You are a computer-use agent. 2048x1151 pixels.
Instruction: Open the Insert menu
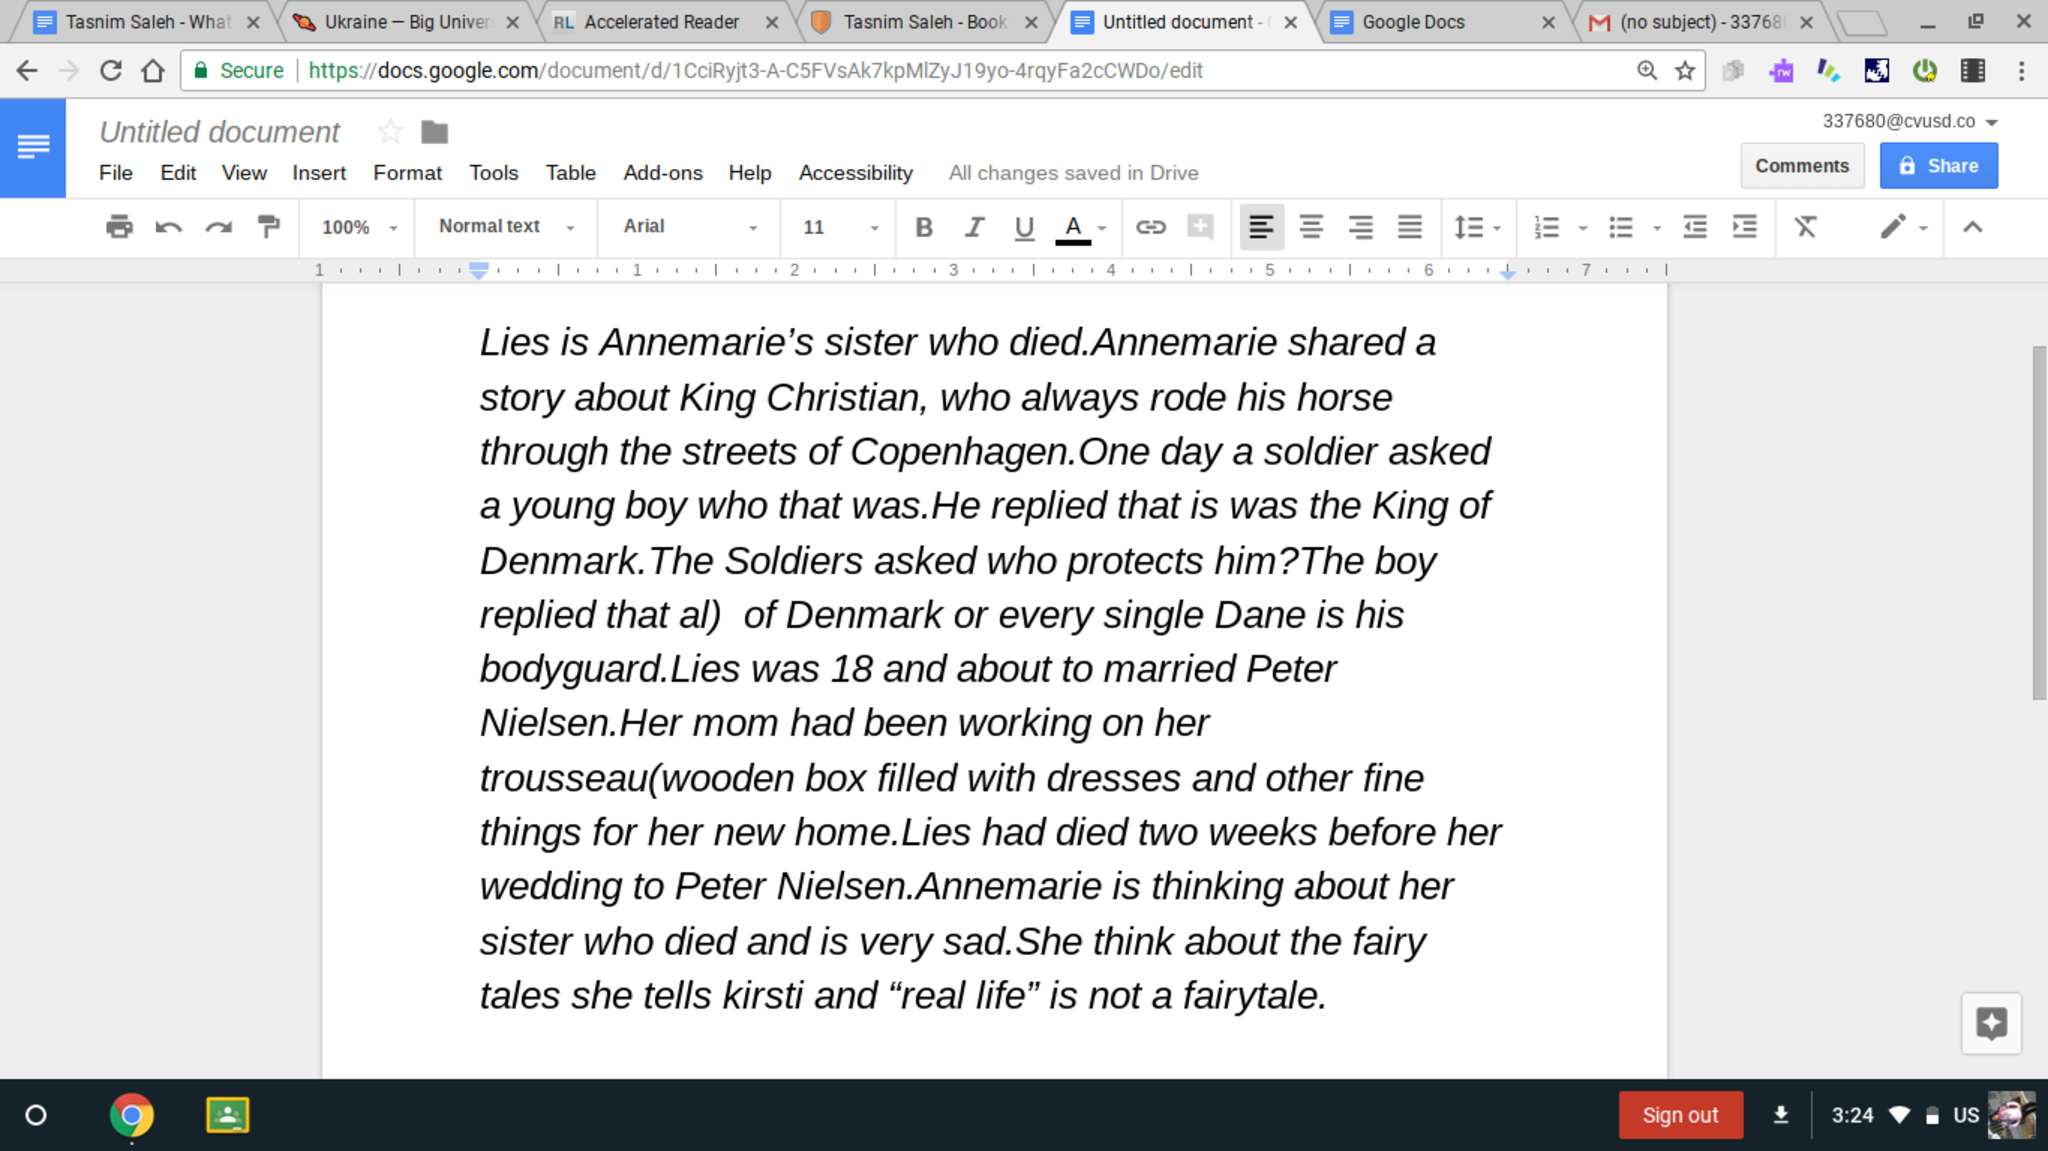click(318, 173)
